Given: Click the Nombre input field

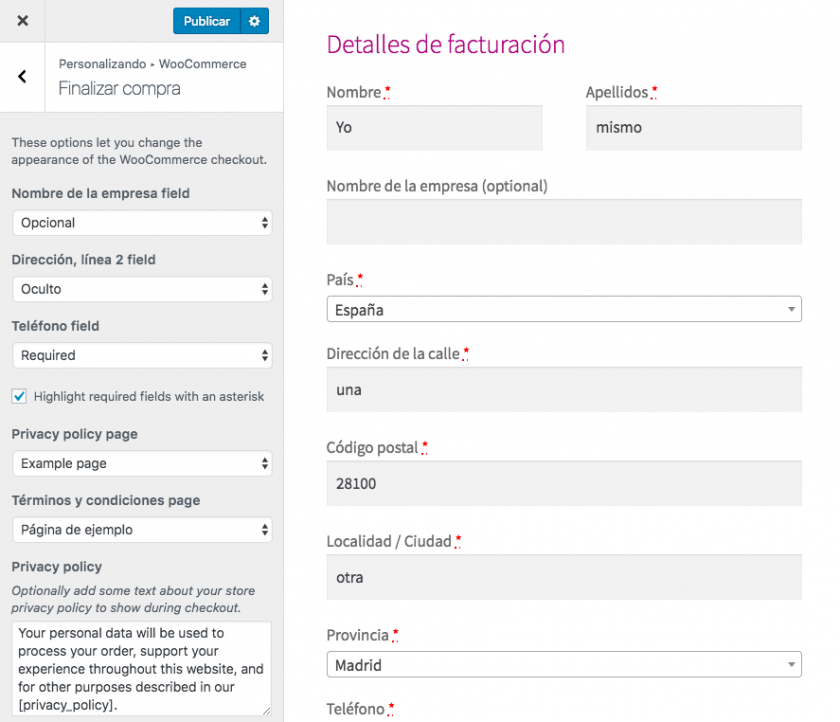Looking at the screenshot, I should click(434, 128).
